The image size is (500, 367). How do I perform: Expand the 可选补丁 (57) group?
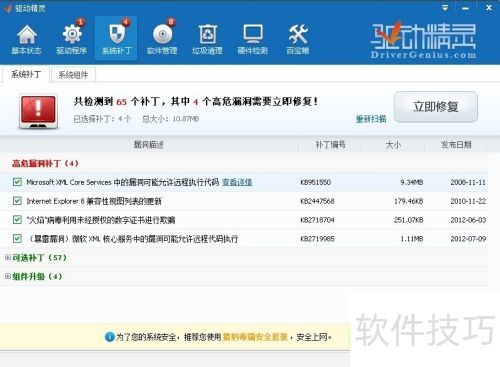point(8,257)
